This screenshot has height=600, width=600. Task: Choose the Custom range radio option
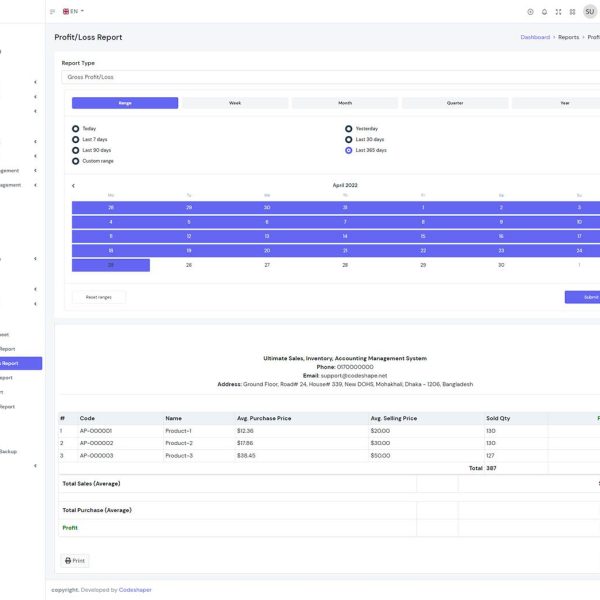click(76, 161)
